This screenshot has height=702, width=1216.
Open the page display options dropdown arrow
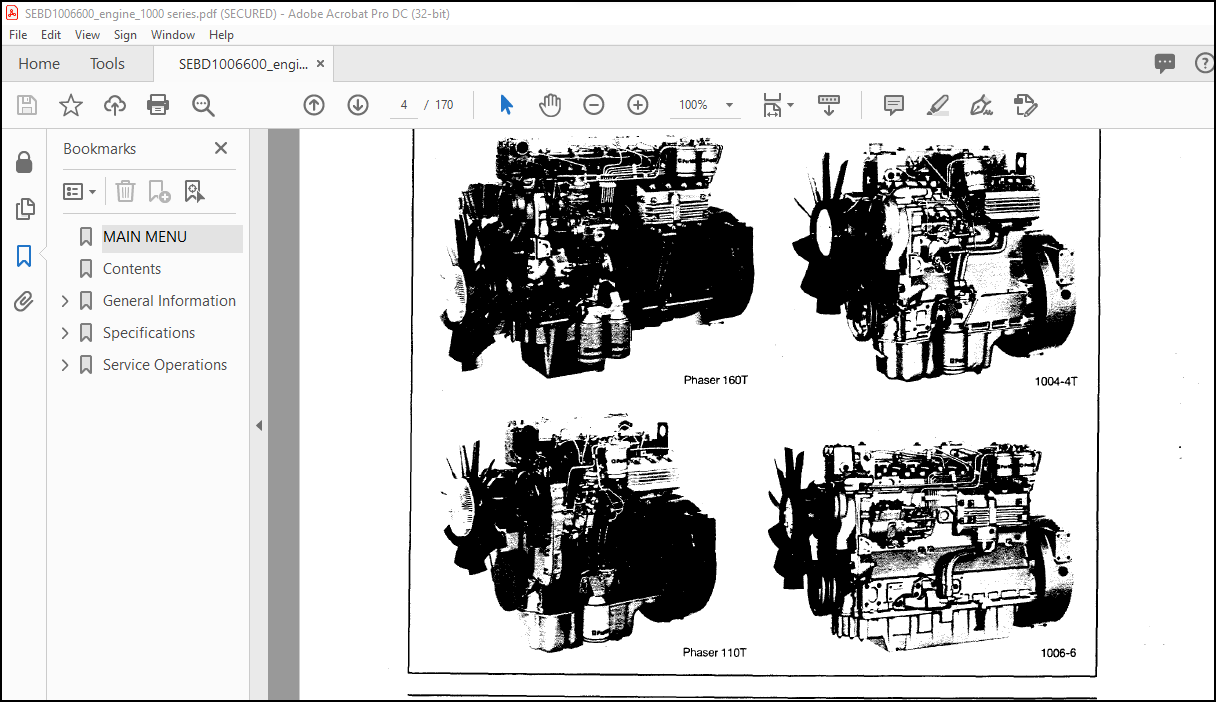tap(790, 104)
